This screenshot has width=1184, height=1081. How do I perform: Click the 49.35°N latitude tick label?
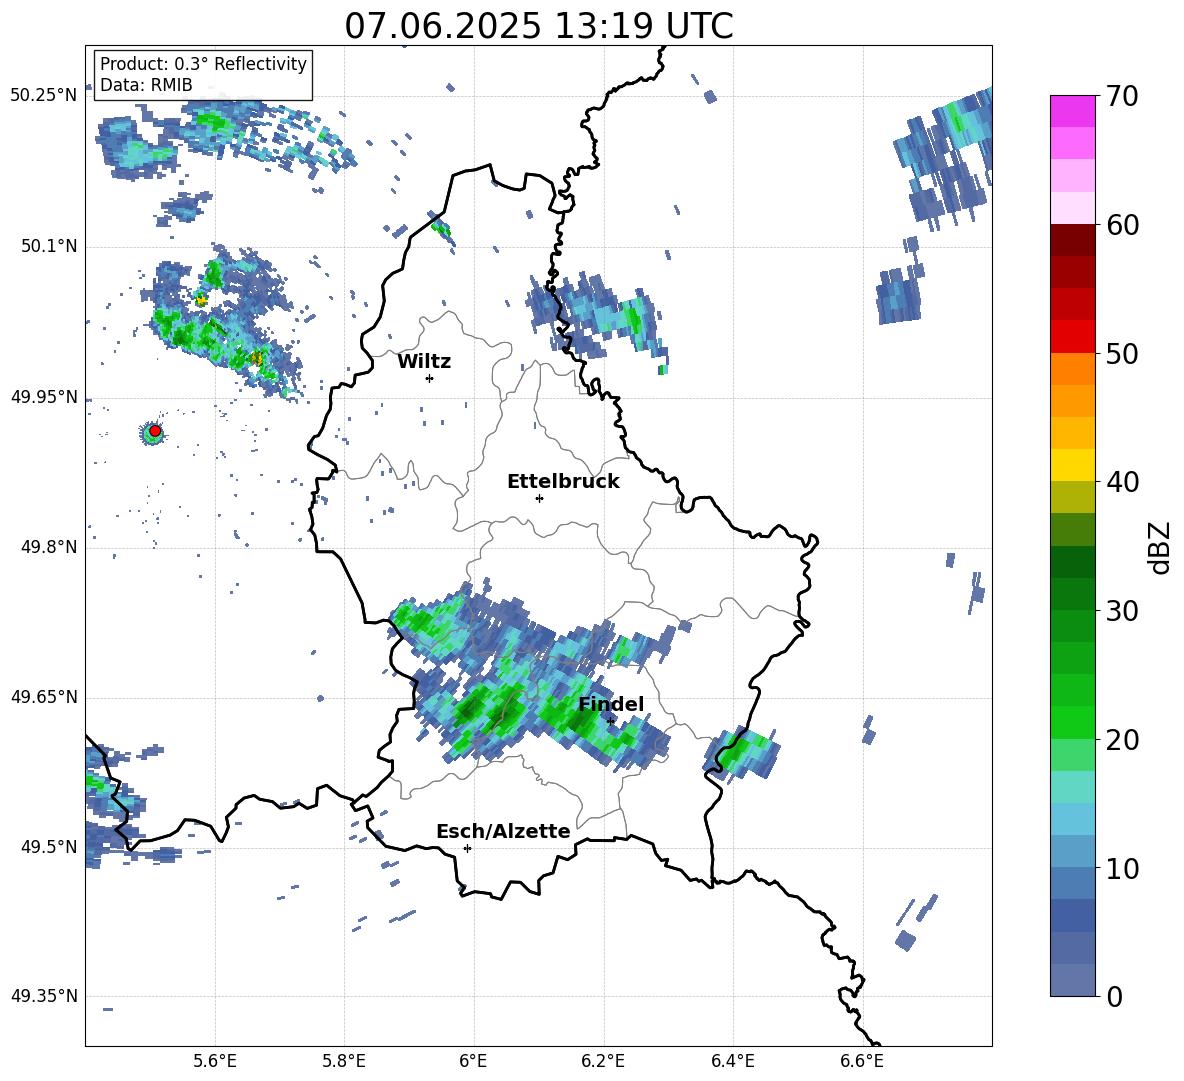click(43, 996)
